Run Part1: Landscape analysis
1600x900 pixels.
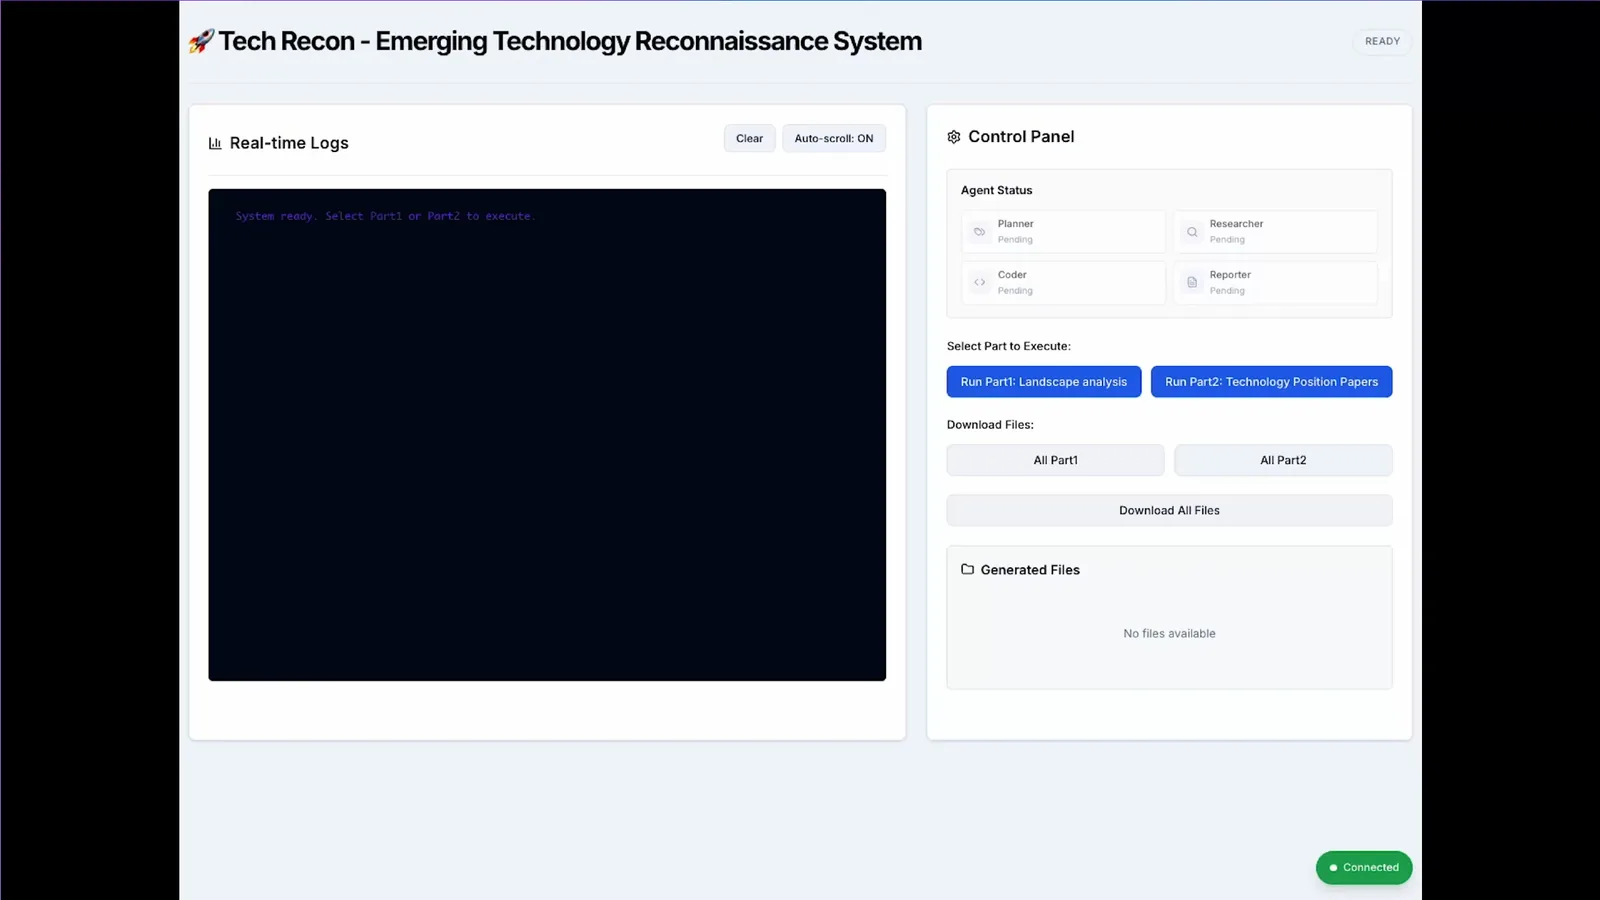pyautogui.click(x=1044, y=382)
